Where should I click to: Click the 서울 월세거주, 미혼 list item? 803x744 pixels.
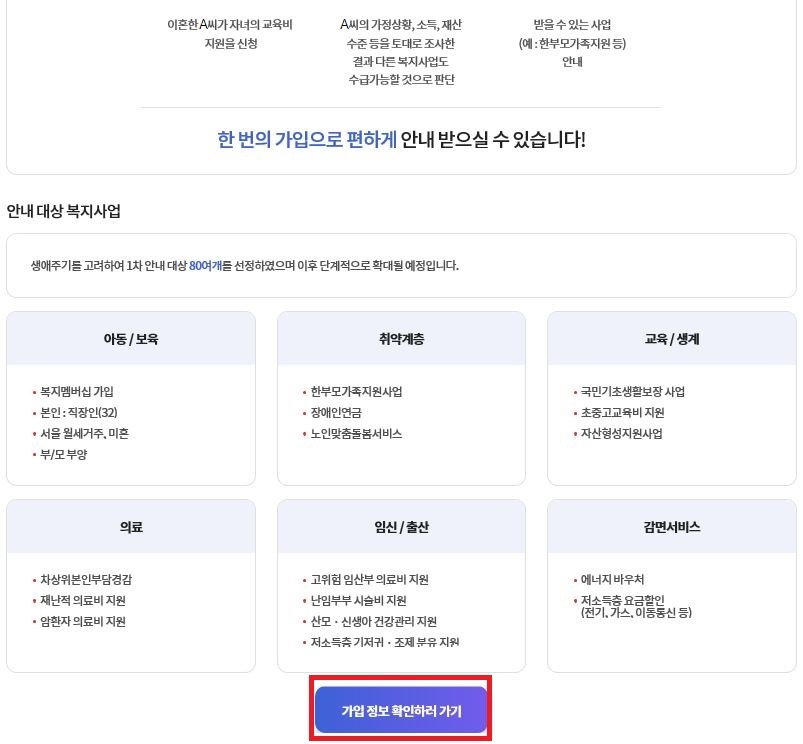point(84,434)
